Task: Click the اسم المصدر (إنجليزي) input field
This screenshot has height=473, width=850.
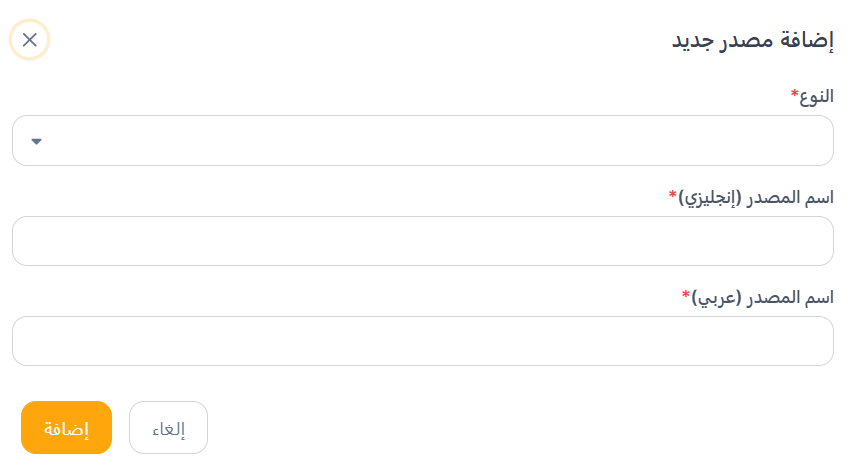Action: [x=422, y=241]
